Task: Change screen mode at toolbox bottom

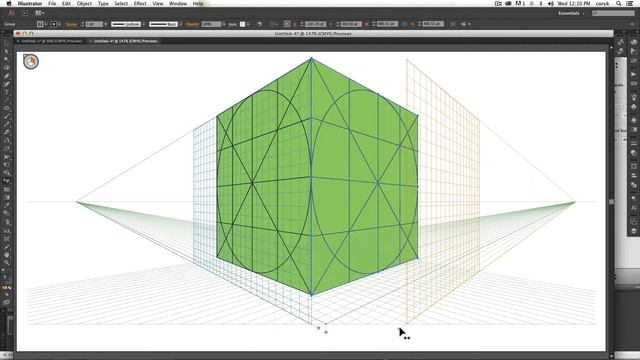Action: [x=6, y=302]
